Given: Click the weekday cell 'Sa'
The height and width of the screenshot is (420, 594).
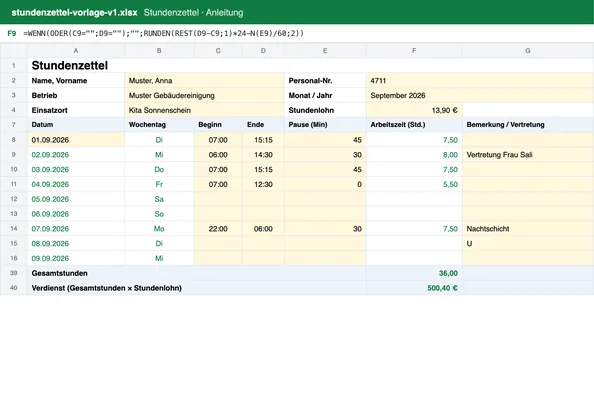Looking at the screenshot, I should pyautogui.click(x=159, y=199).
